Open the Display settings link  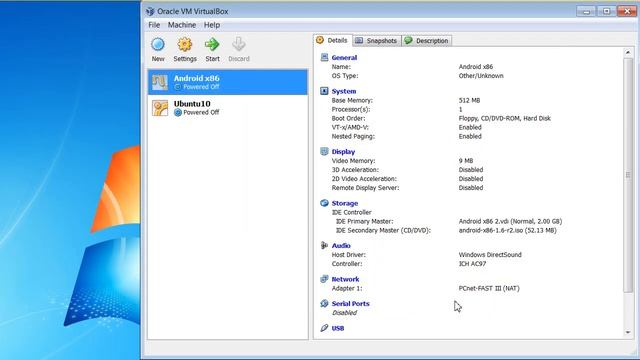tap(343, 152)
